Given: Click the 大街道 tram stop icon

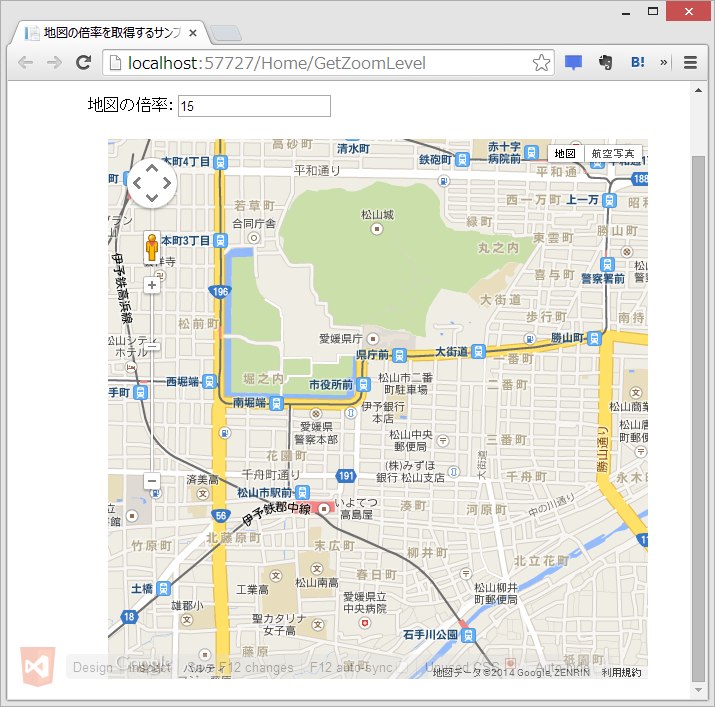Looking at the screenshot, I should [478, 351].
